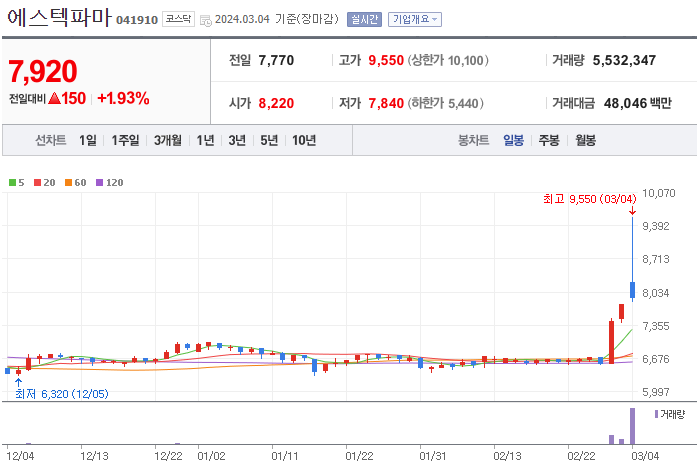697x468 pixels.
Task: Click the 2024.03.04 기준(장마감) date text
Action: 276,19
